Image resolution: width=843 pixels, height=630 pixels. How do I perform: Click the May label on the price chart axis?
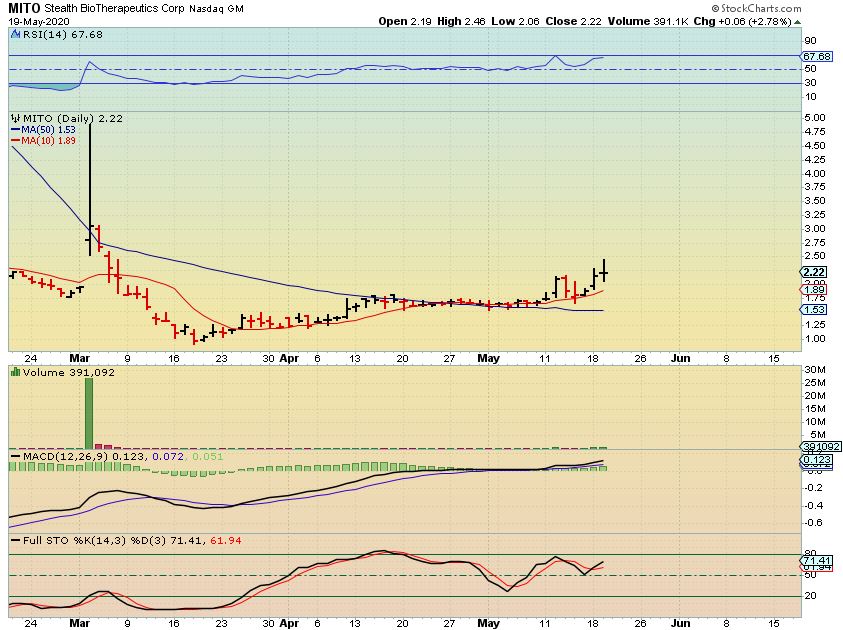pyautogui.click(x=488, y=359)
